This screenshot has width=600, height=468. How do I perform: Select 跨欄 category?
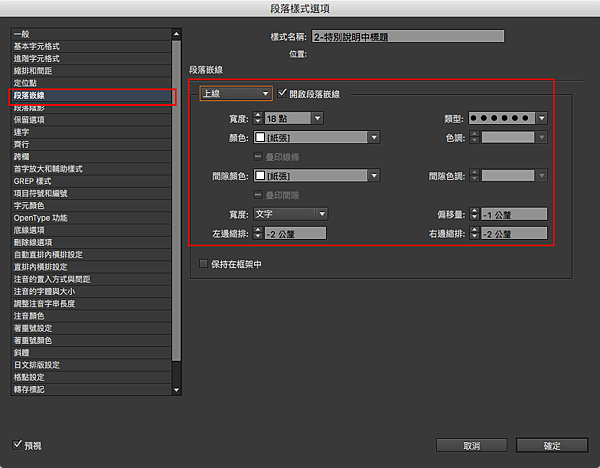pyautogui.click(x=91, y=157)
